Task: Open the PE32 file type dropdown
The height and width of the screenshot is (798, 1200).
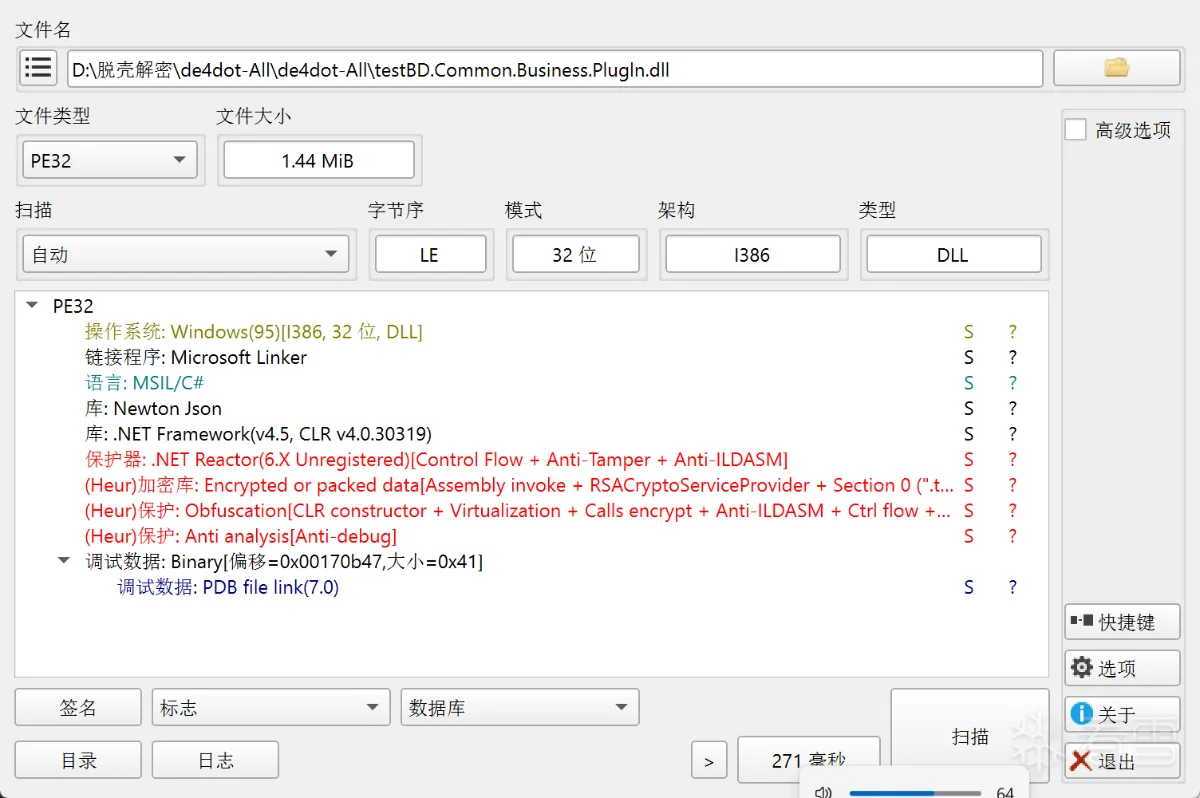Action: pyautogui.click(x=110, y=160)
